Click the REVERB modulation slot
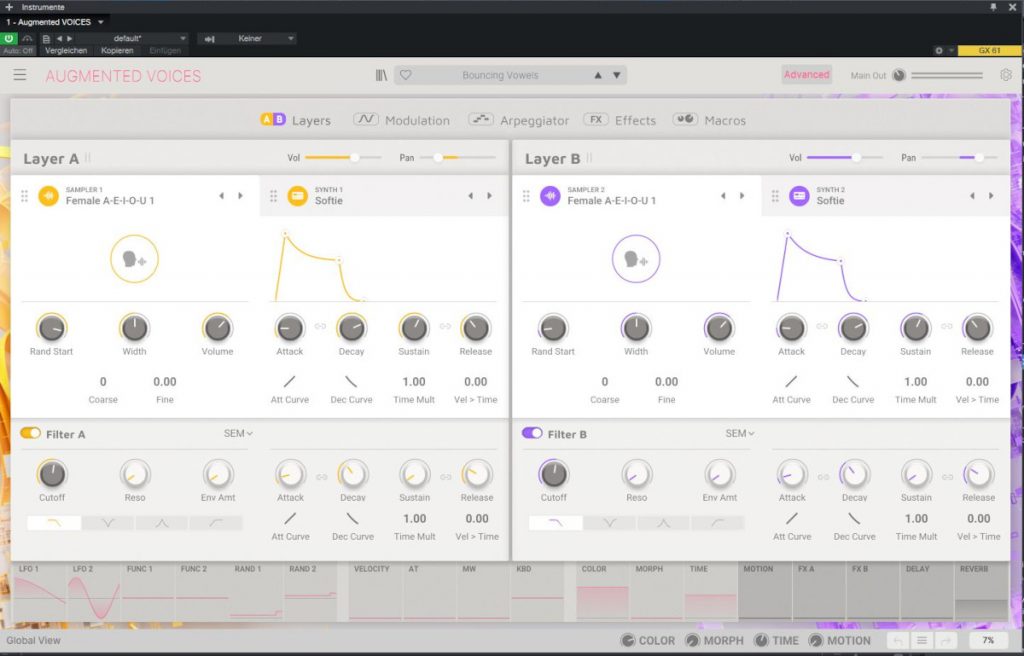1024x656 pixels. pos(981,592)
